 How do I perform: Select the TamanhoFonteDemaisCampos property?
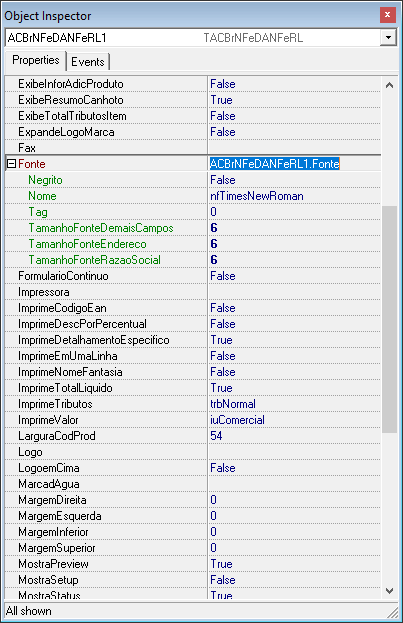click(101, 228)
